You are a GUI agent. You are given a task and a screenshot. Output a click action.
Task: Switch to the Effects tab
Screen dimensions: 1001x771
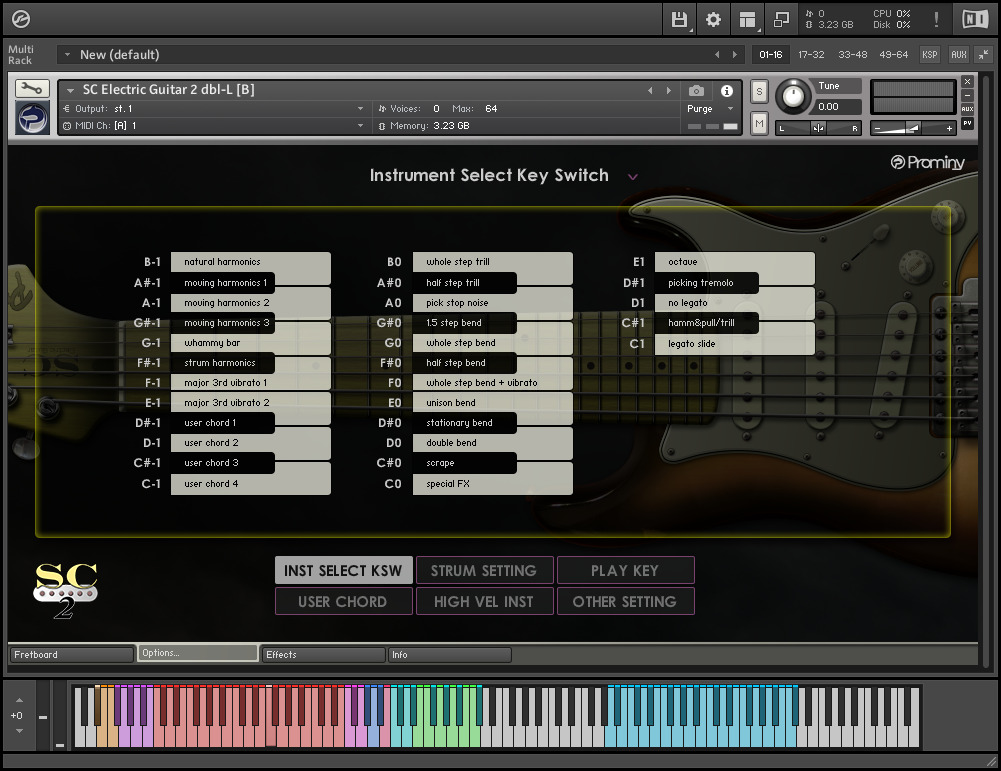[x=324, y=655]
